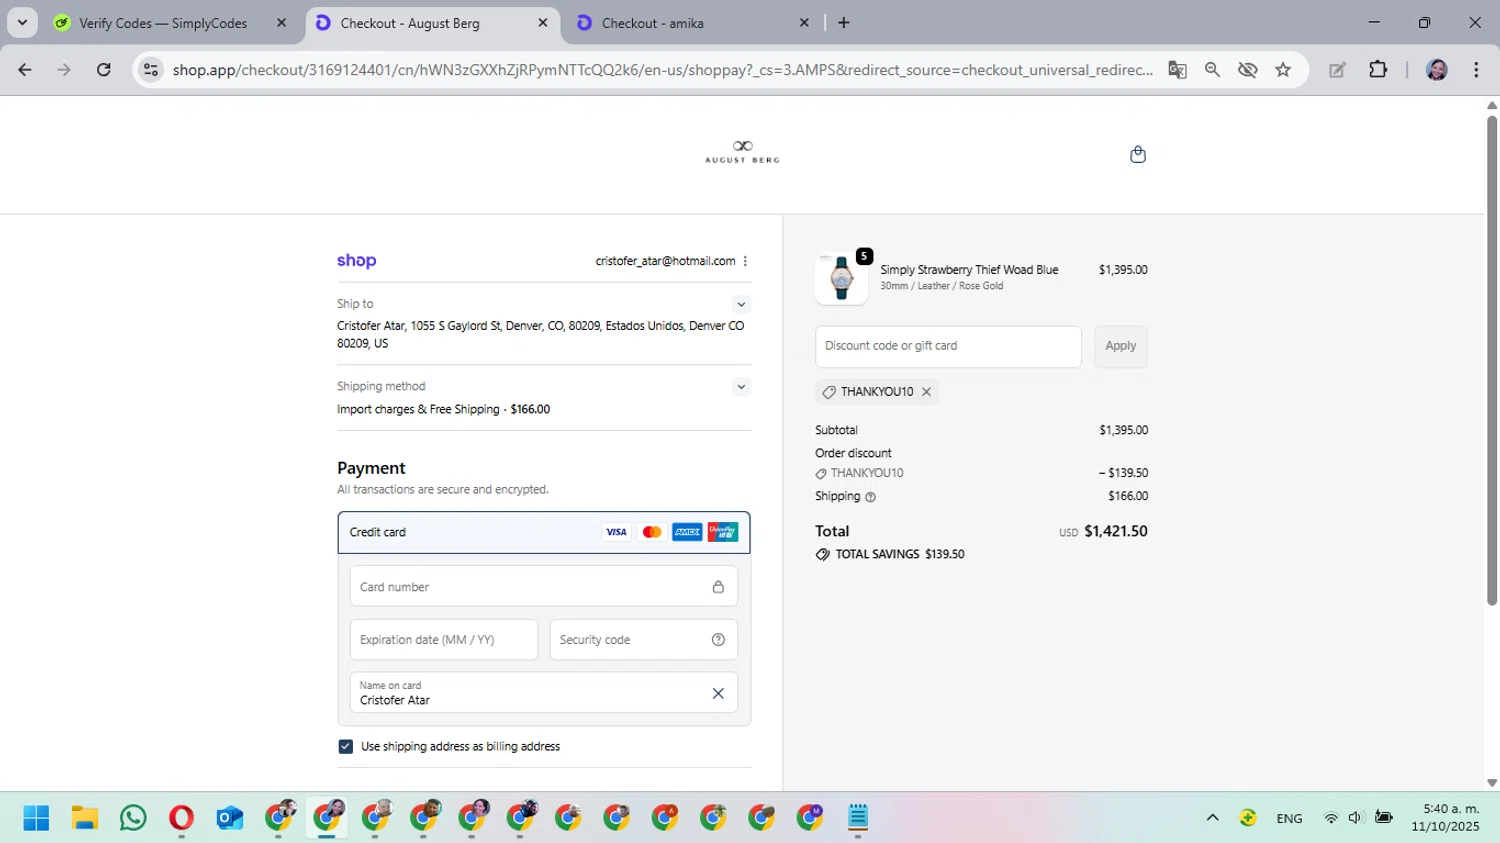The image size is (1500, 843).
Task: Open the Extensions puzzle icon
Action: 1378,70
